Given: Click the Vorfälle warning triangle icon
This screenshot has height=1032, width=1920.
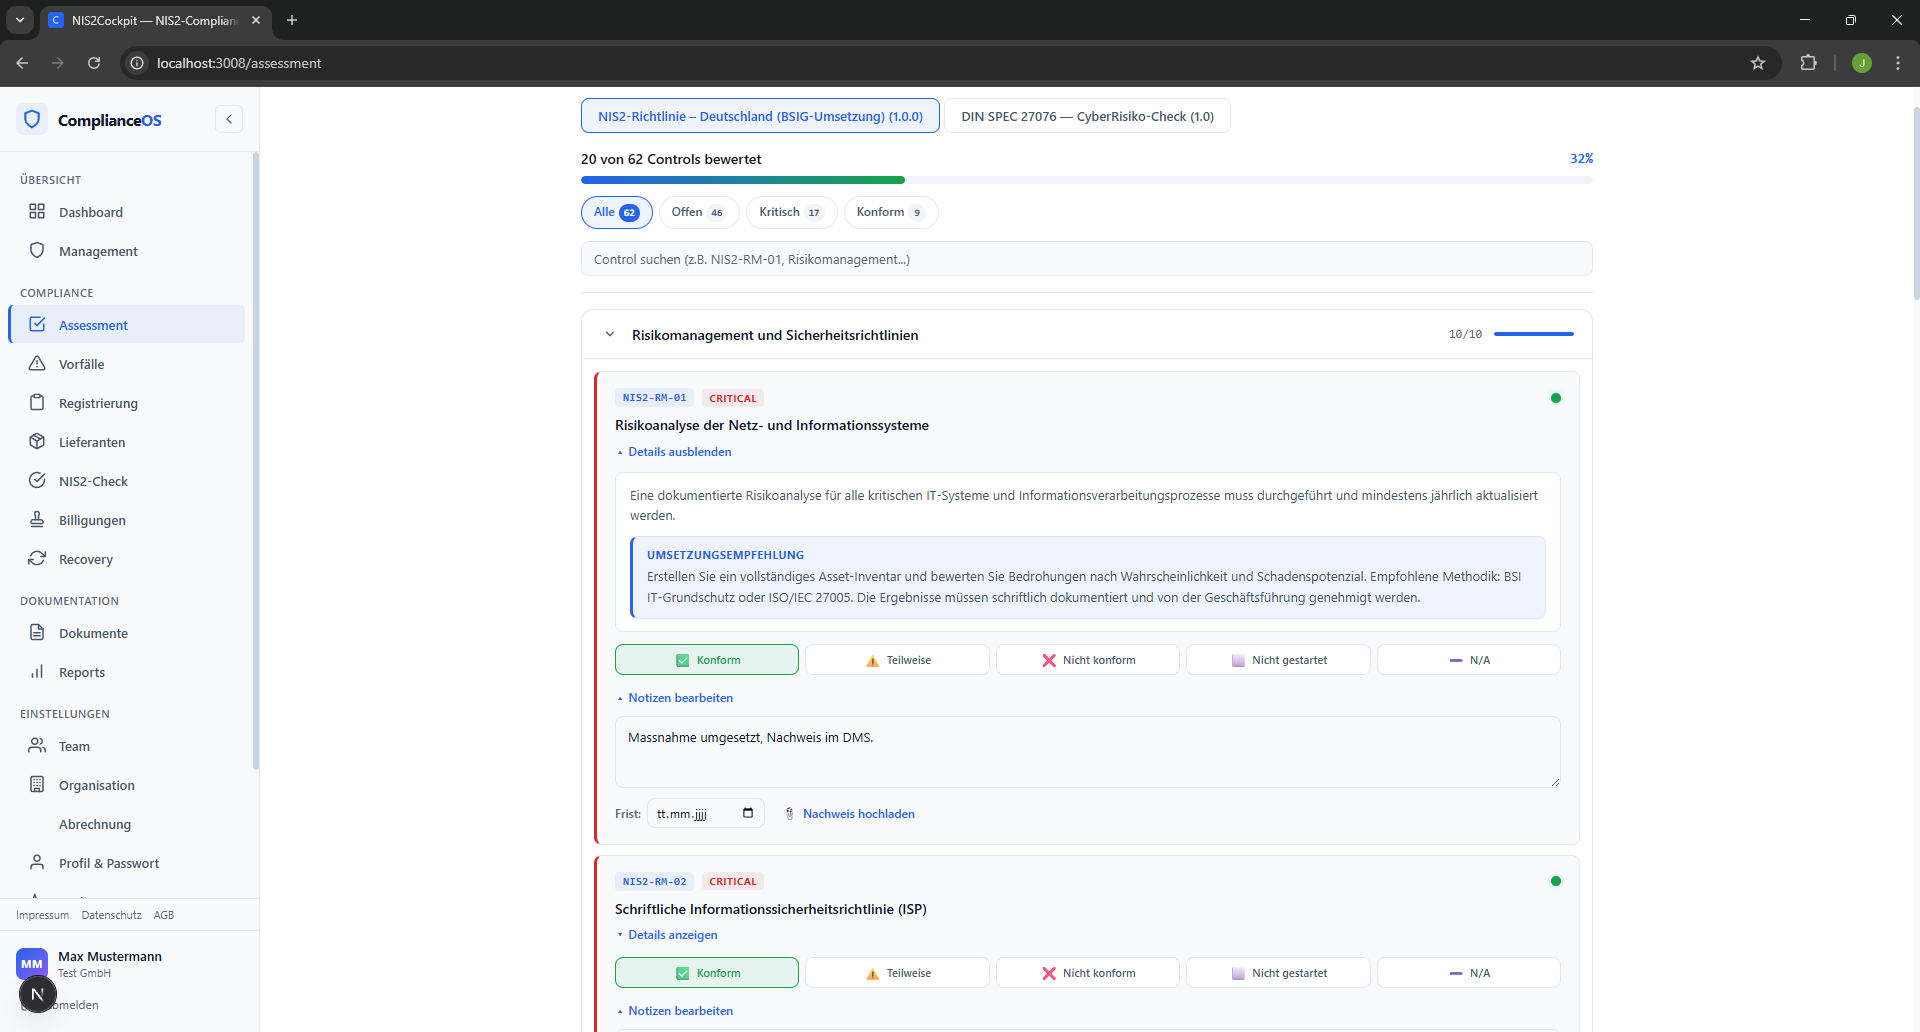Looking at the screenshot, I should point(37,364).
